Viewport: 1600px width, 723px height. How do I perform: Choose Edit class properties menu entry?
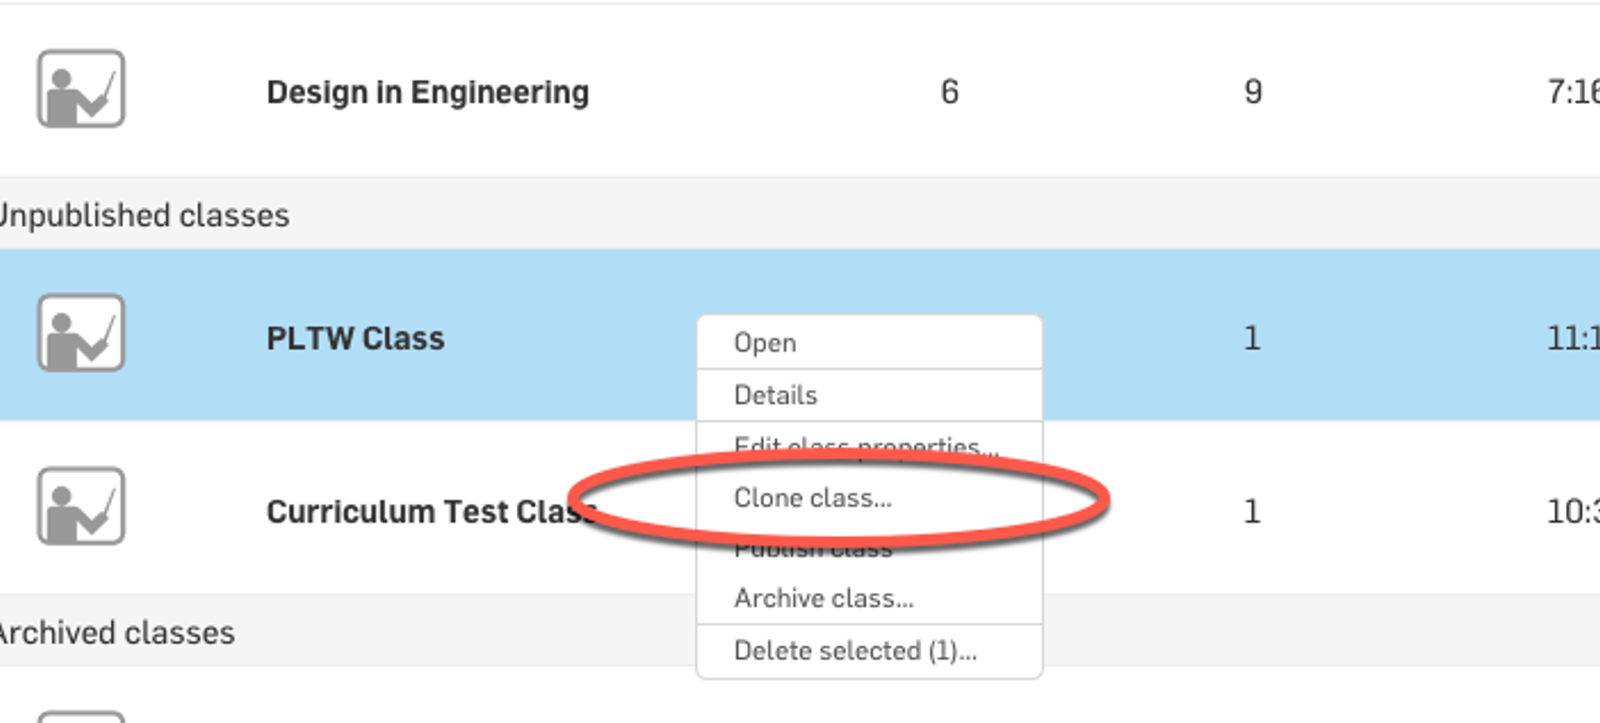(x=866, y=445)
